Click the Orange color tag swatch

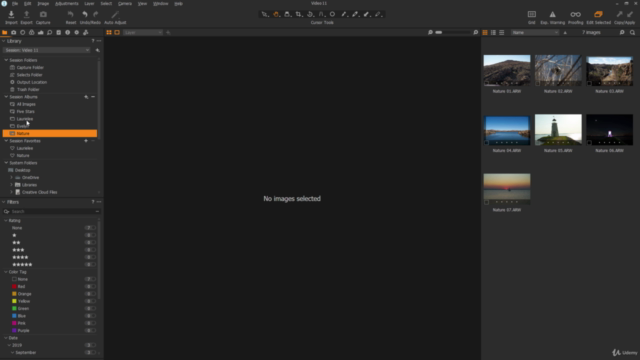pyautogui.click(x=14, y=294)
